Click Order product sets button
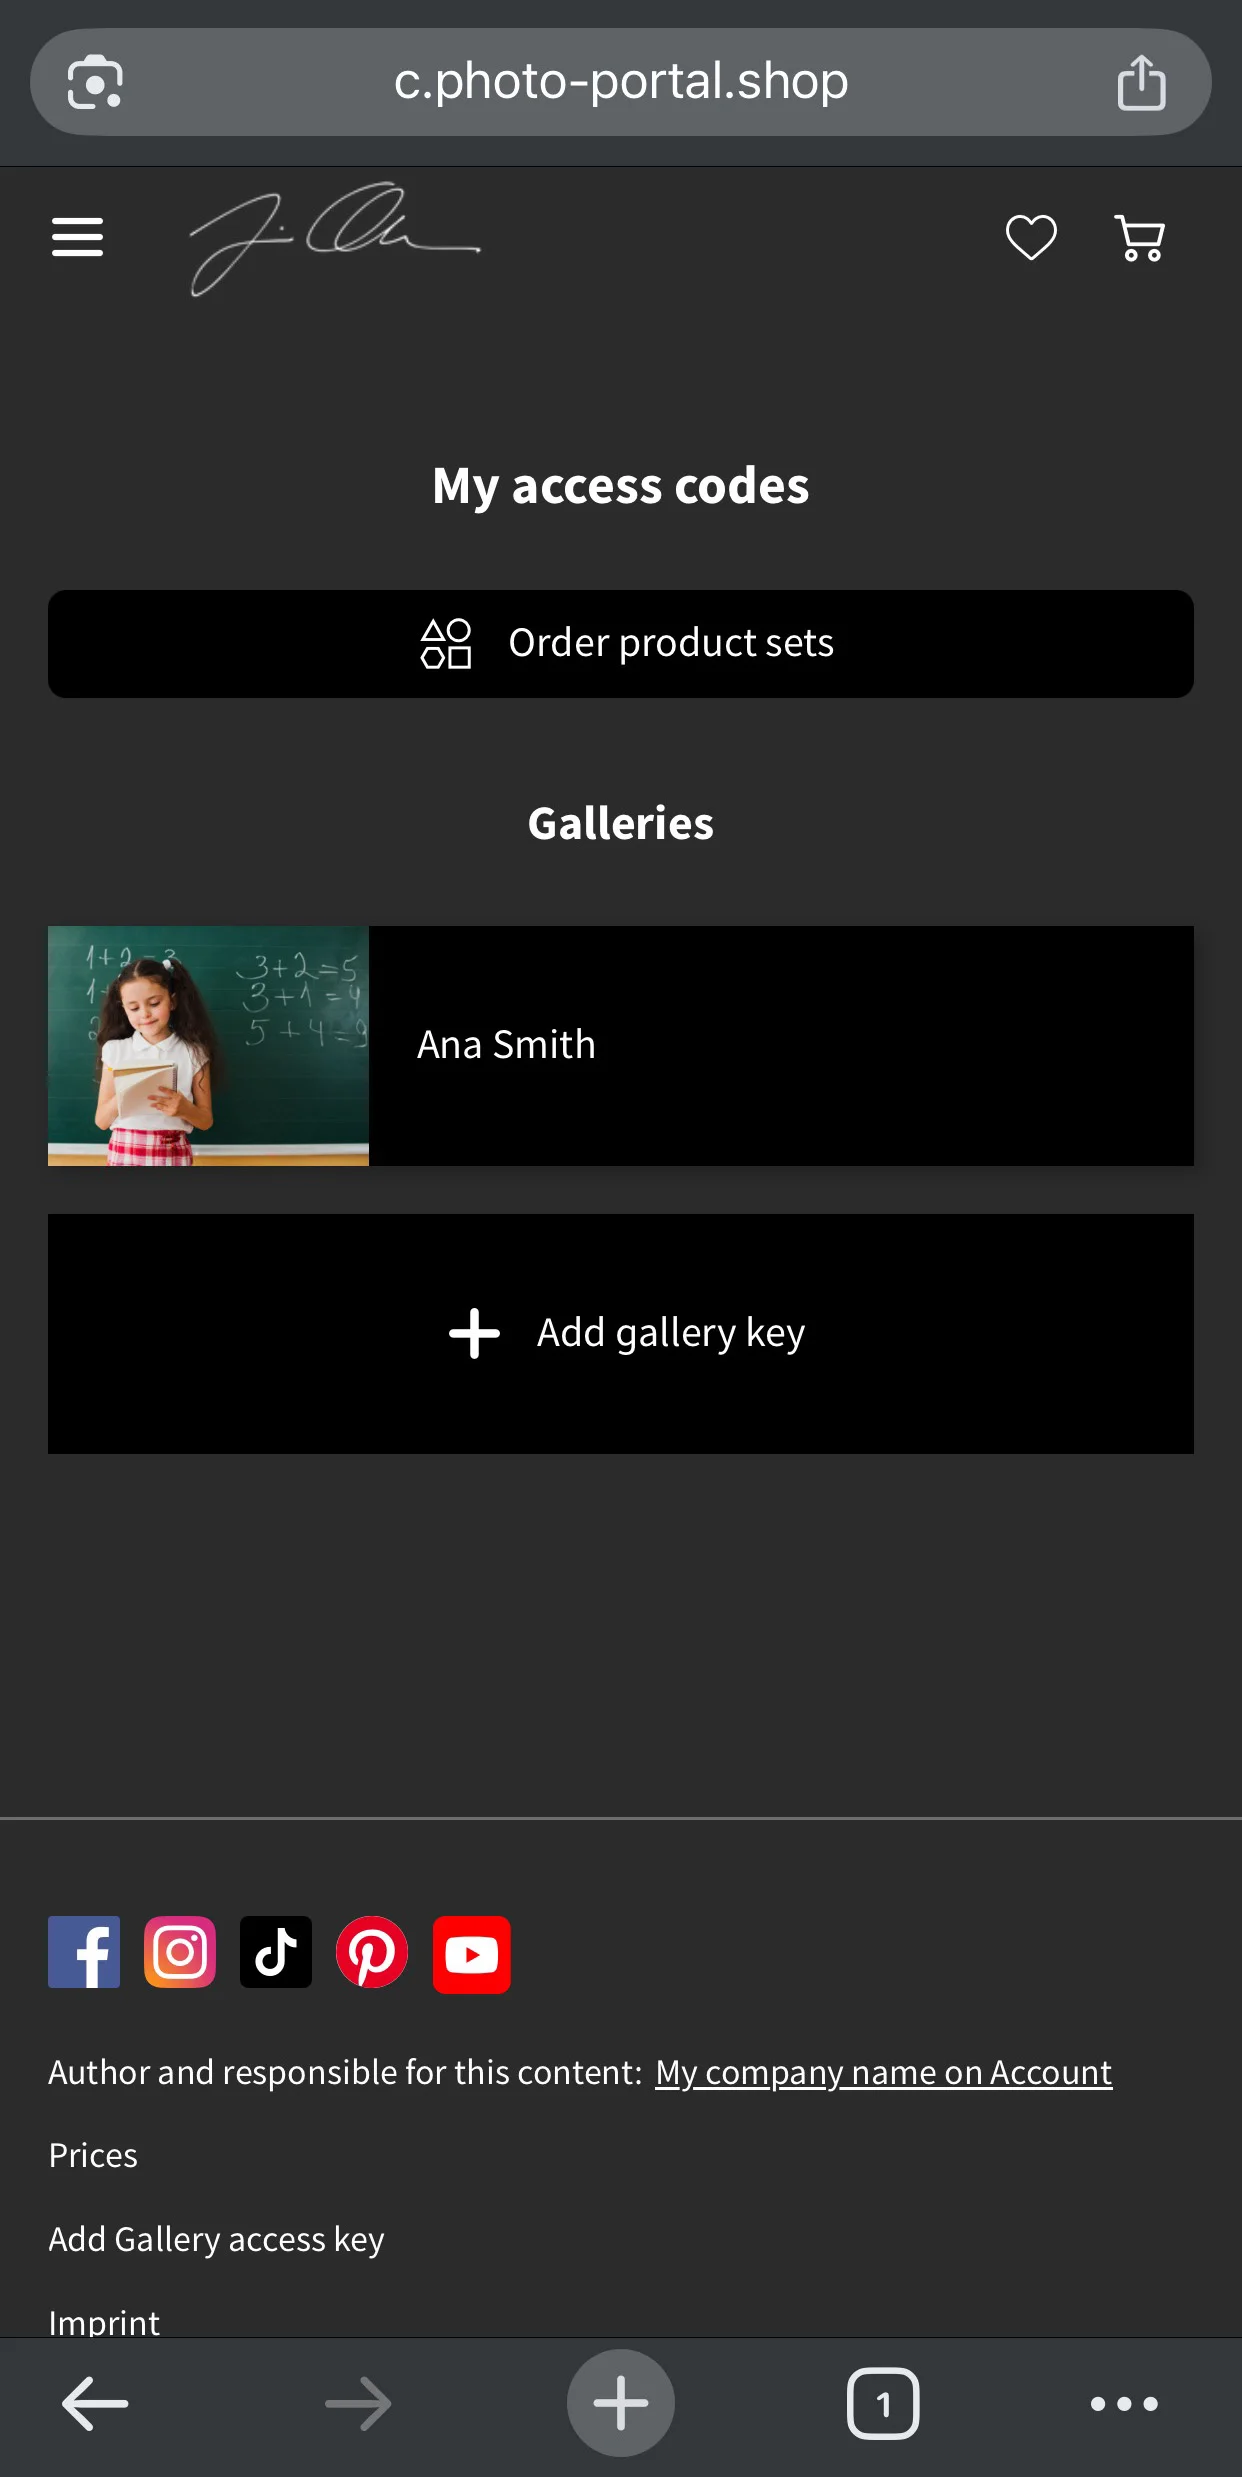 (x=621, y=644)
